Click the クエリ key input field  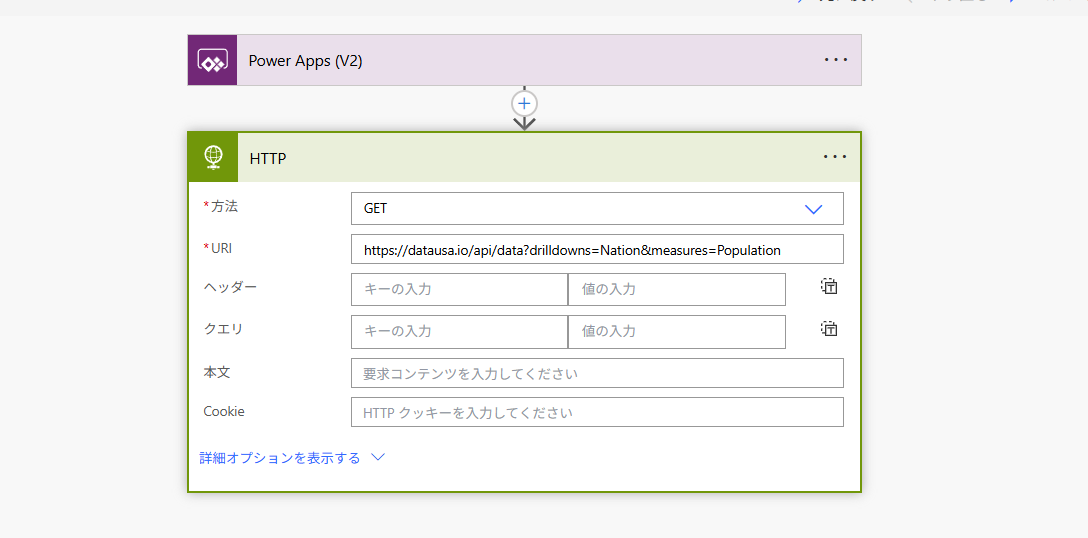pyautogui.click(x=459, y=332)
